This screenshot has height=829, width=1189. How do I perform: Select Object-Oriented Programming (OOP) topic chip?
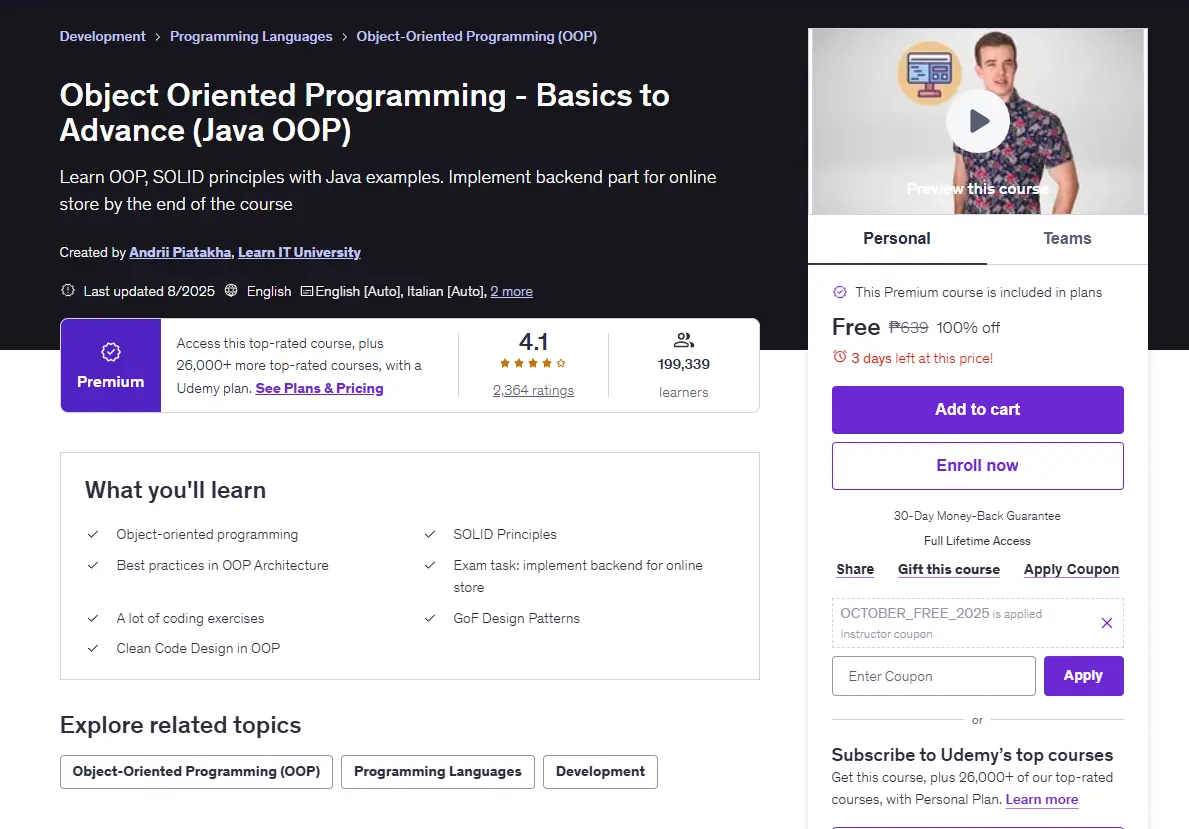pos(196,771)
